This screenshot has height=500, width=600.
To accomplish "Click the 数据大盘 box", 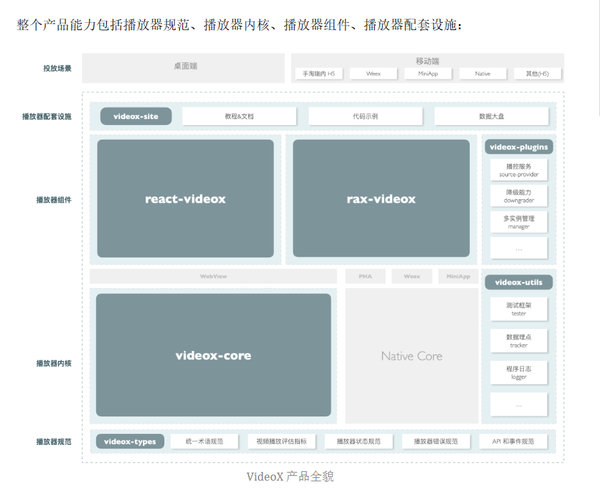I will click(x=492, y=116).
